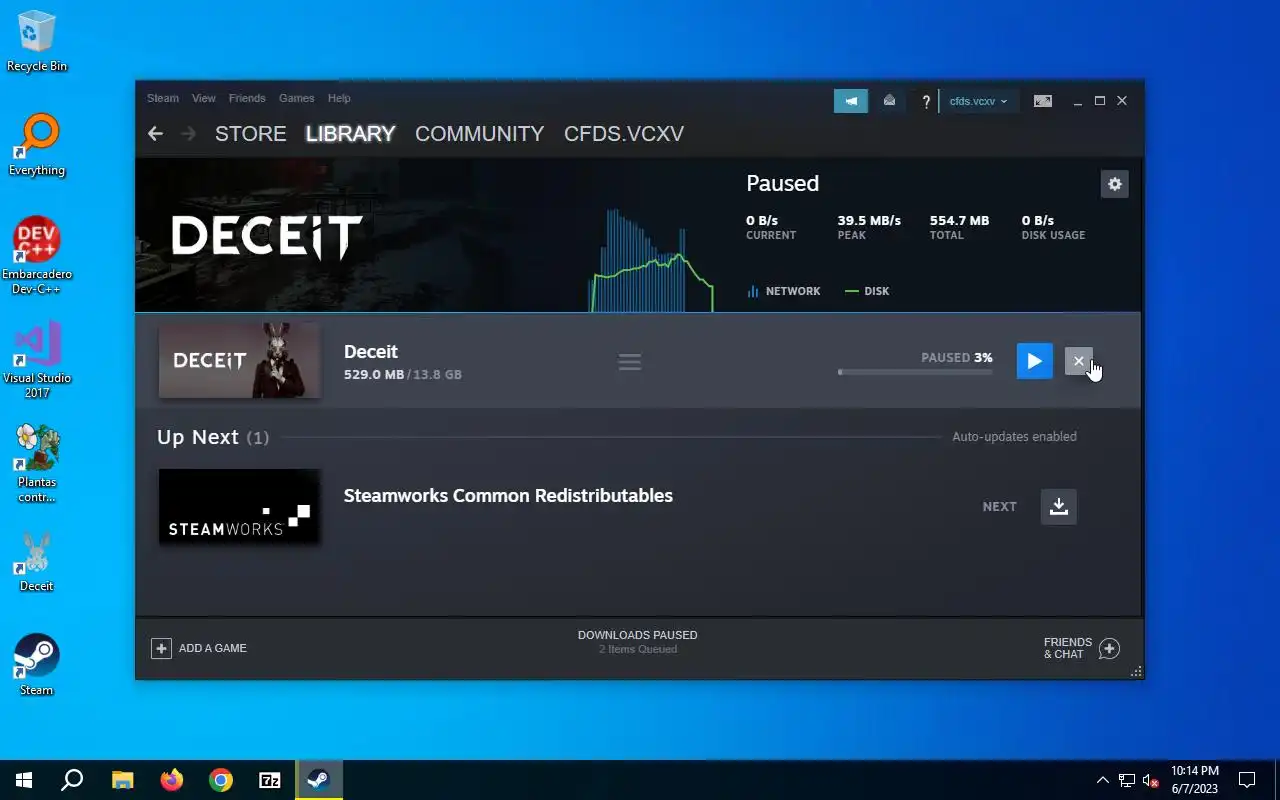Open File Explorer from the taskbar
1280x800 pixels.
click(122, 780)
